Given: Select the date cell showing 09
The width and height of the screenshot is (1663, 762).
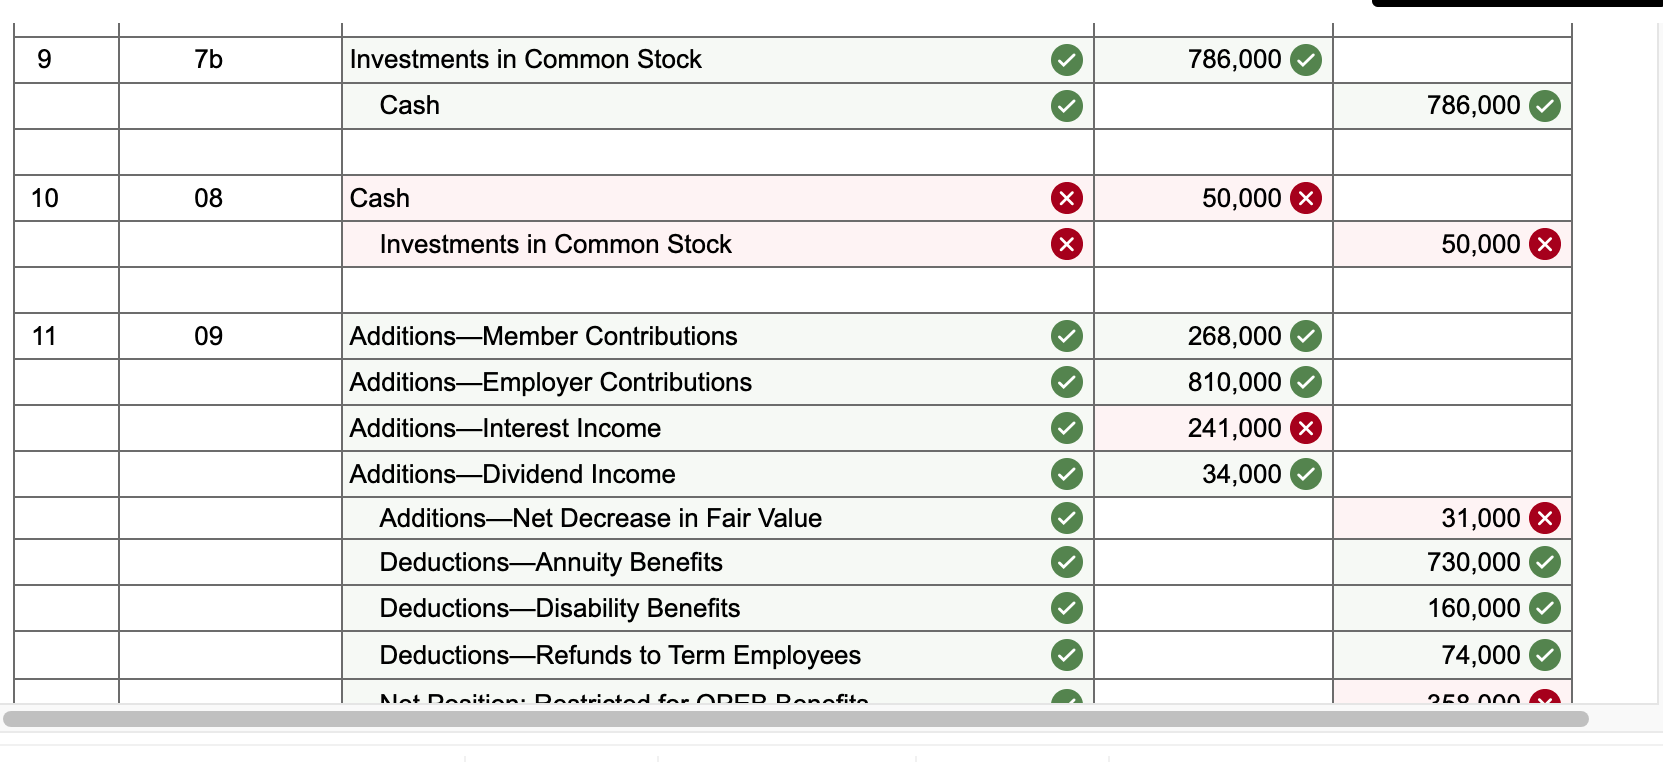Looking at the screenshot, I should click(x=207, y=336).
